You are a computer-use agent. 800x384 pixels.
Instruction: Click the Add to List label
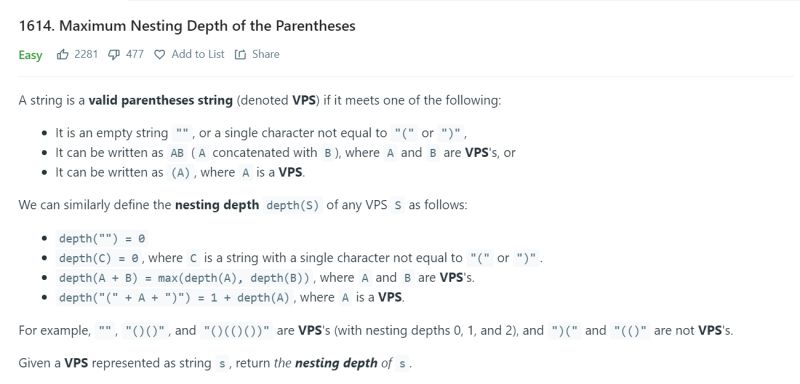point(198,54)
